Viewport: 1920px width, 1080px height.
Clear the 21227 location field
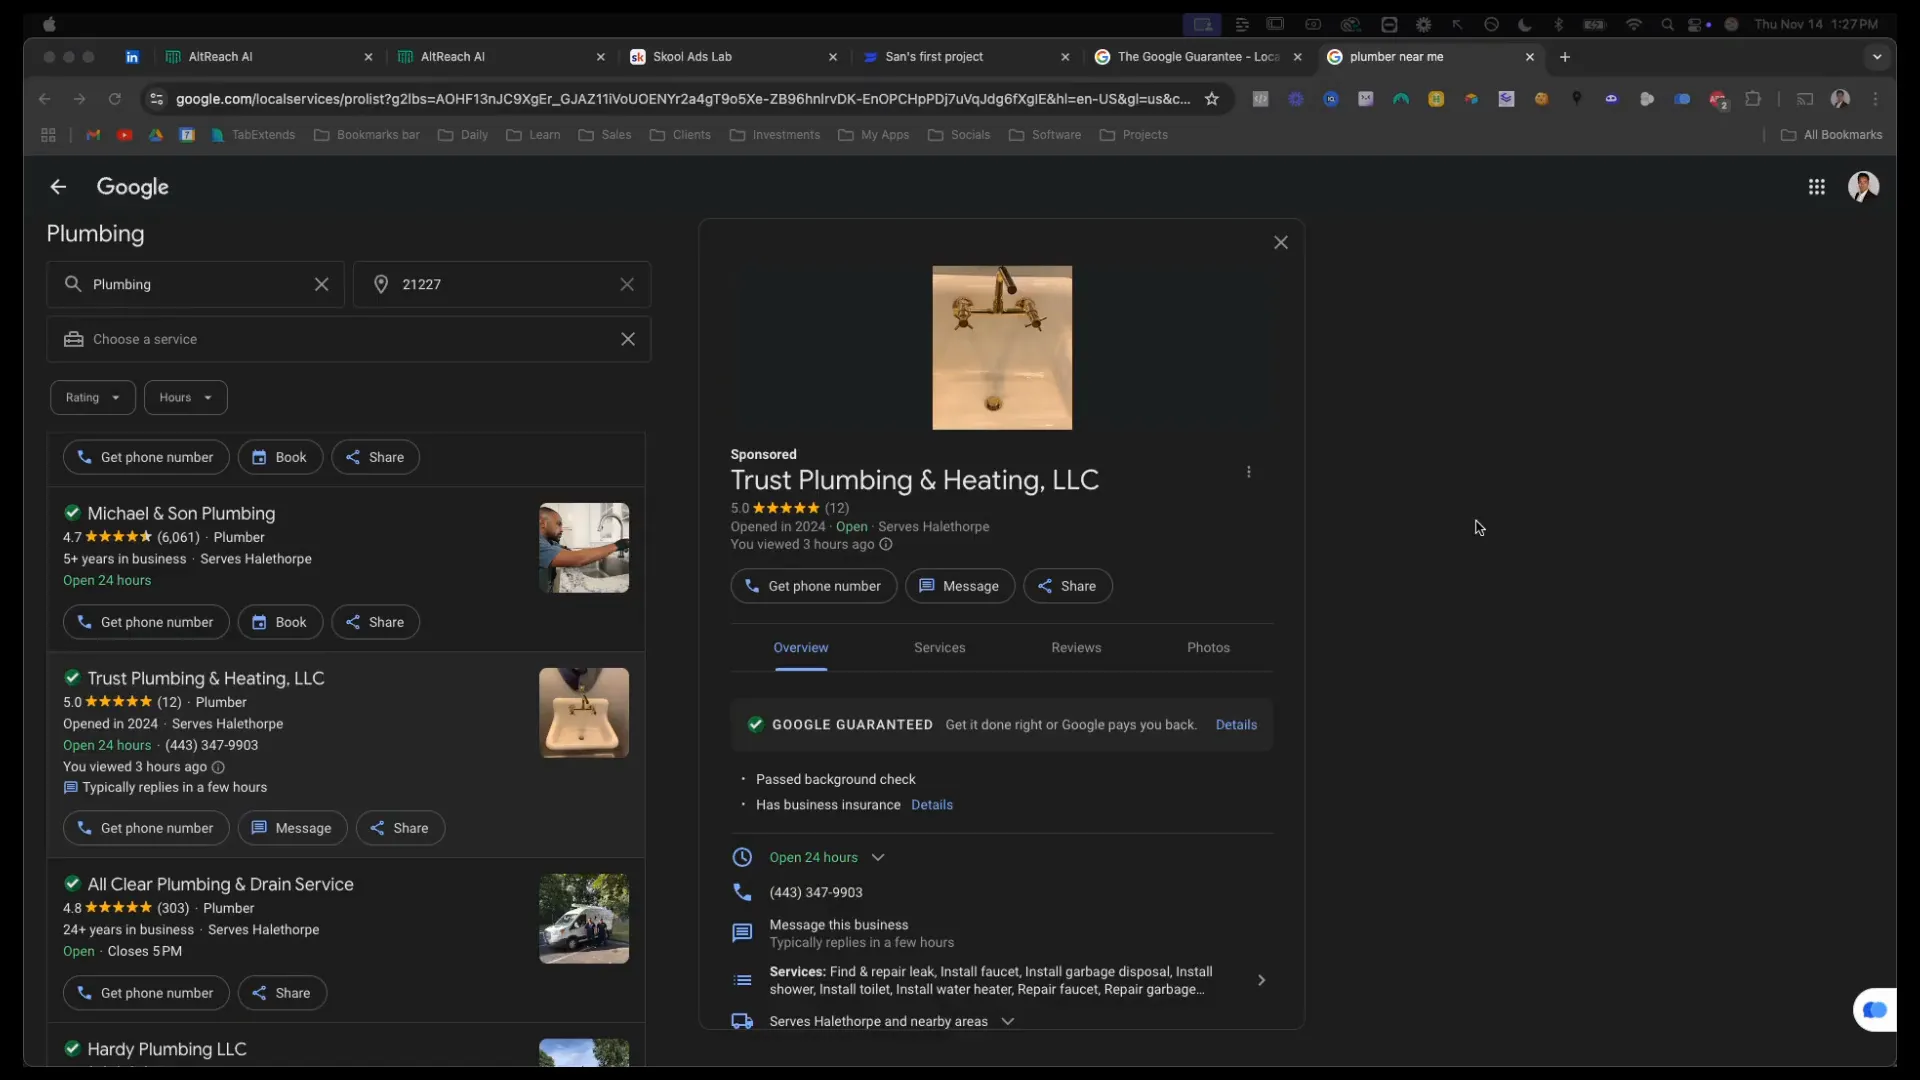(x=627, y=285)
